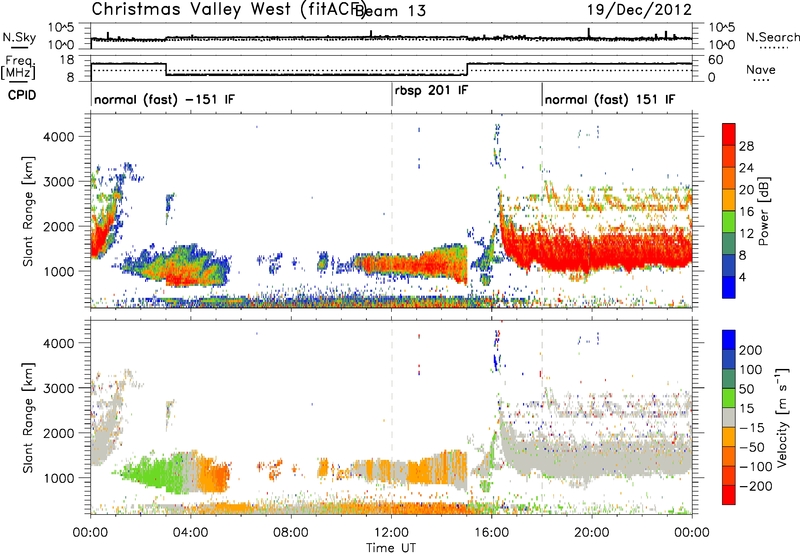Click the 'Freq. [MHz]' axis label
This screenshot has width=800, height=554.
point(19,68)
